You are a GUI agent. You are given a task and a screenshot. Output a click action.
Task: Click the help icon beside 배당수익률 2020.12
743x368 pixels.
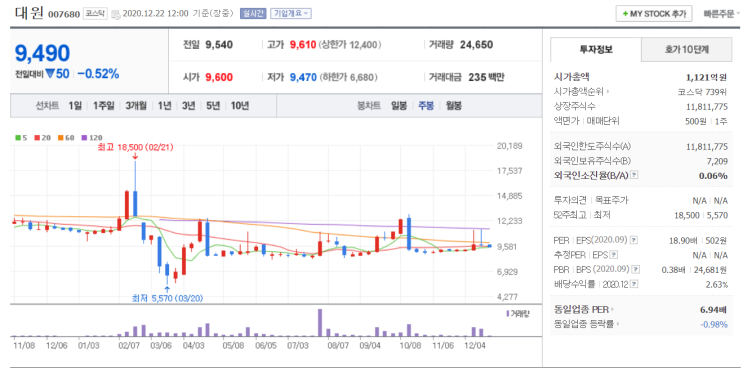[x=635, y=284]
